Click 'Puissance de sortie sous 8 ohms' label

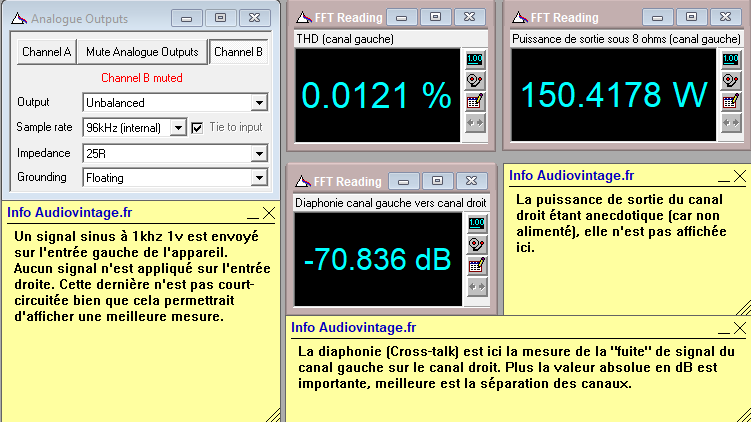tap(590, 39)
